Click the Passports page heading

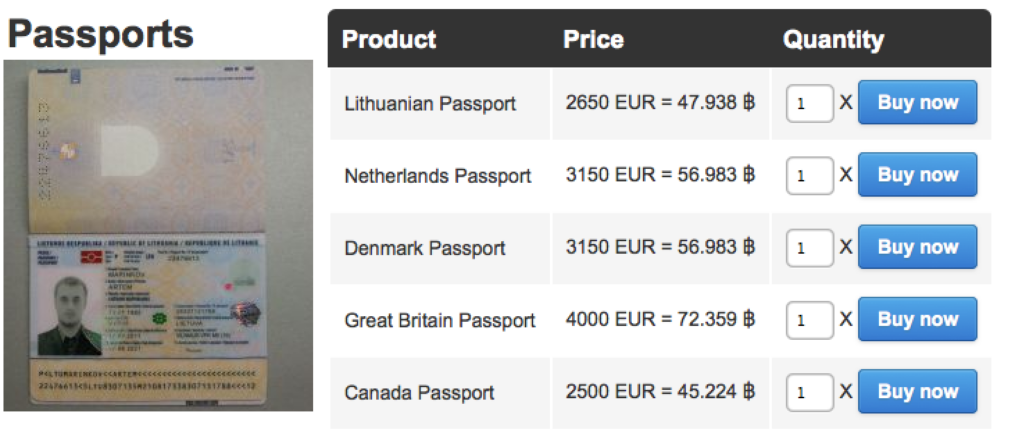(100, 34)
